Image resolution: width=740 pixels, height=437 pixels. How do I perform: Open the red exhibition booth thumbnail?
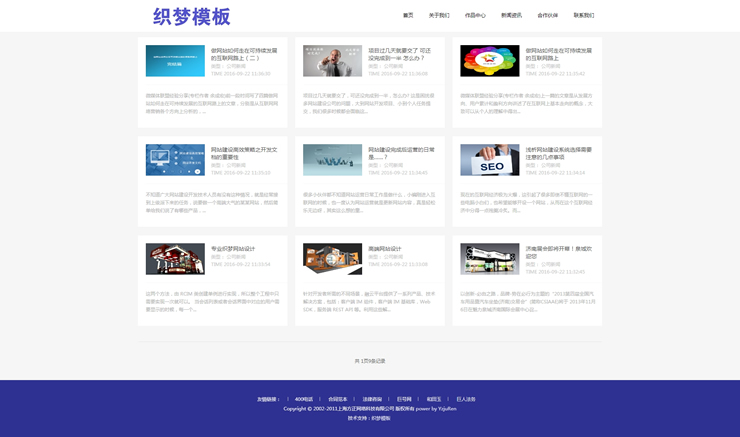pos(175,259)
